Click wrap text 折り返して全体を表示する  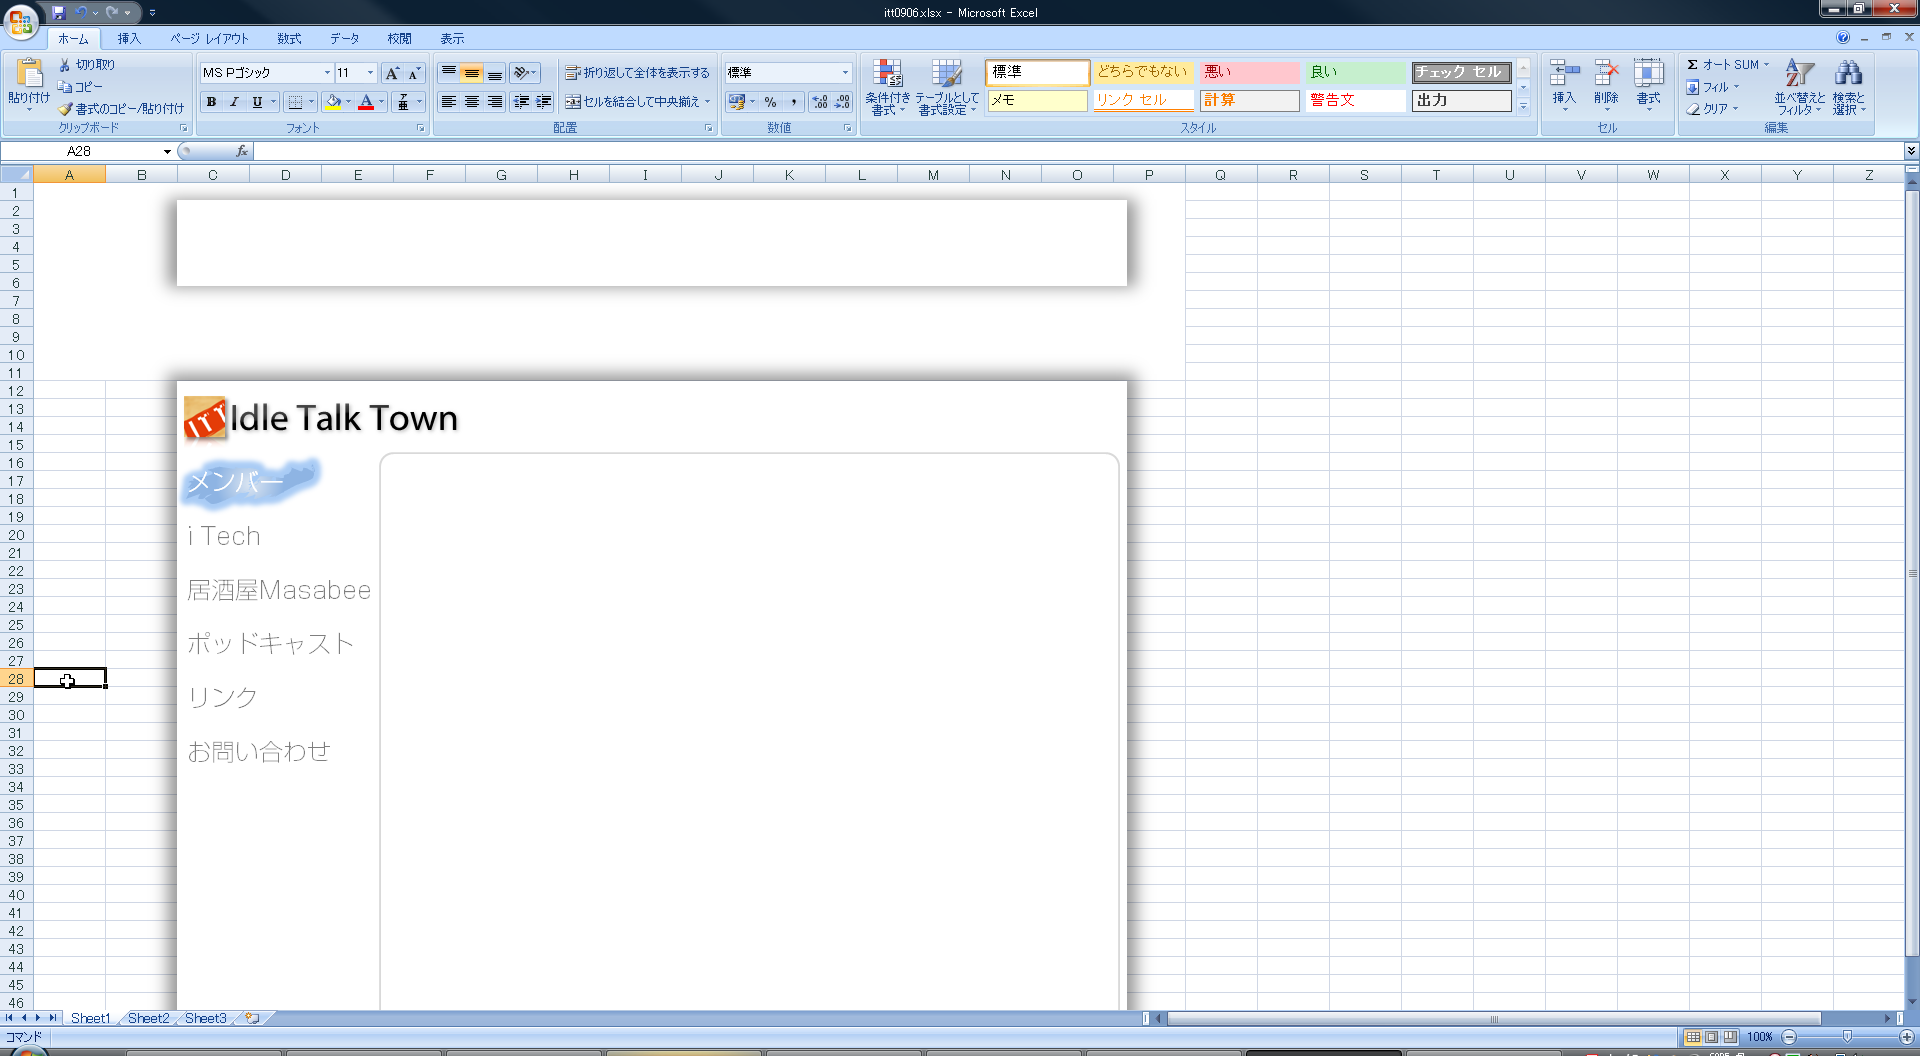point(637,73)
